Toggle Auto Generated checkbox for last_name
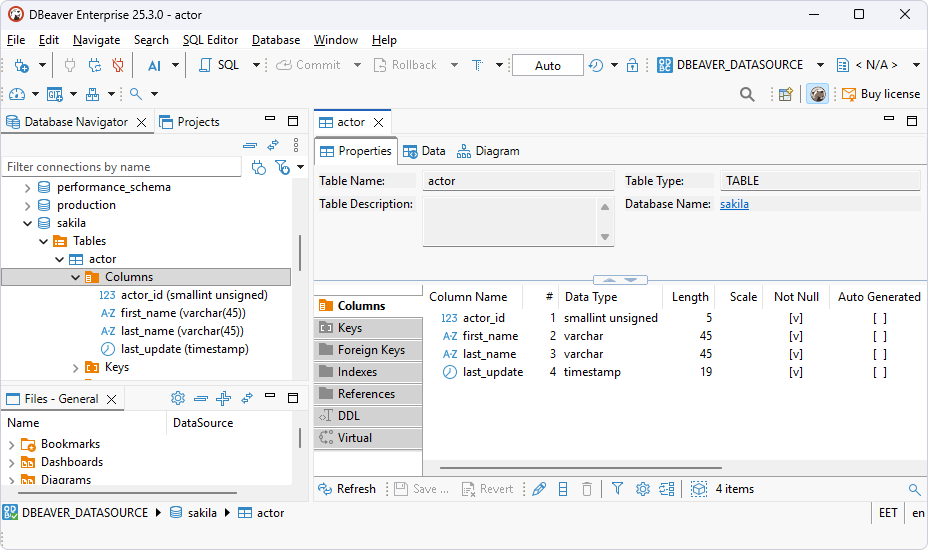 click(879, 354)
